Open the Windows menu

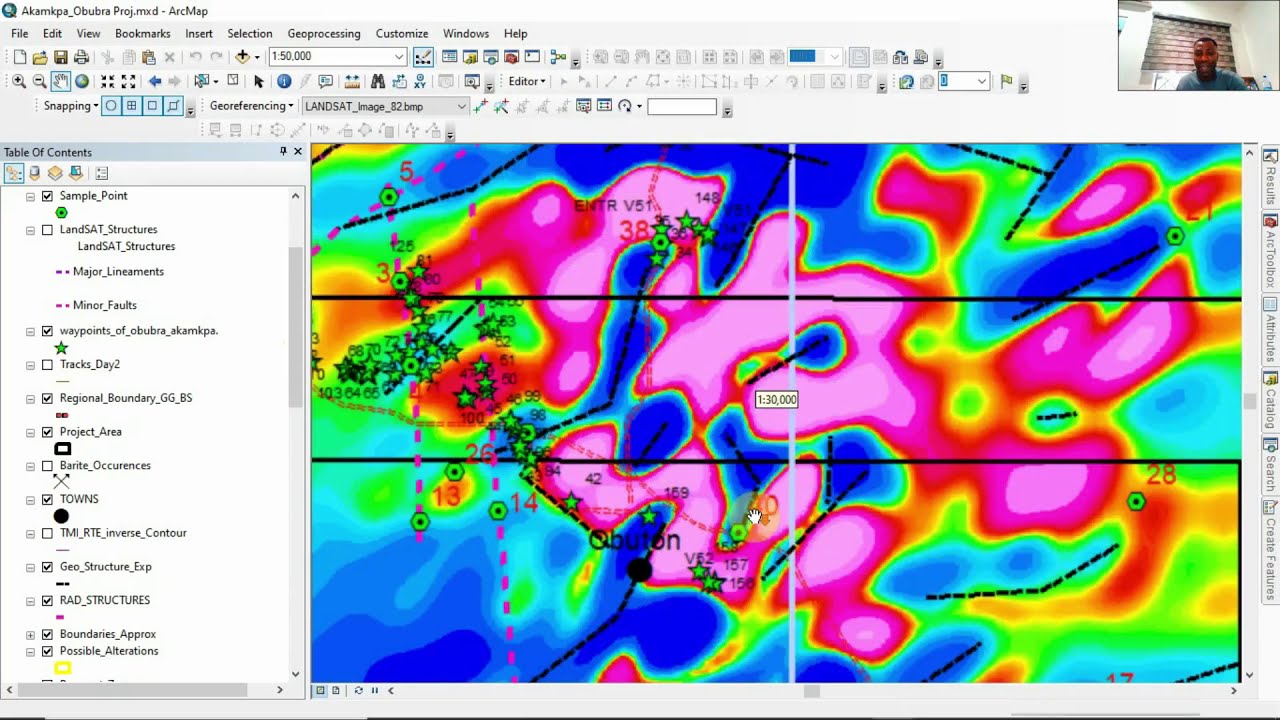[466, 33]
